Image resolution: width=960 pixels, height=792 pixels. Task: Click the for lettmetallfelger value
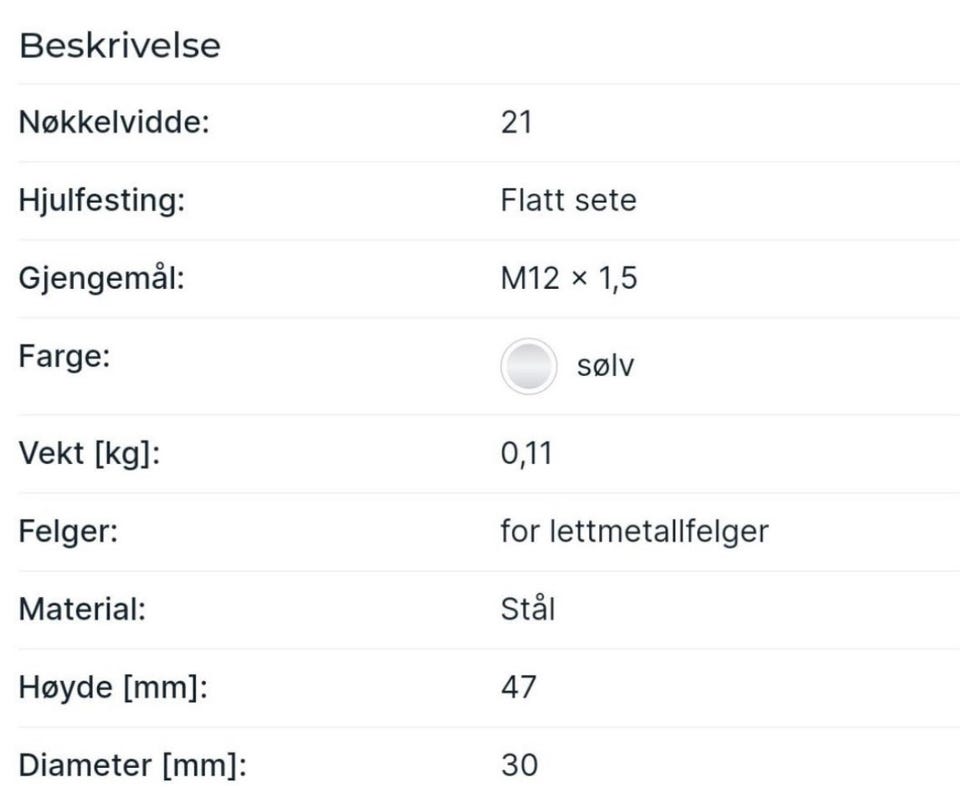point(634,532)
